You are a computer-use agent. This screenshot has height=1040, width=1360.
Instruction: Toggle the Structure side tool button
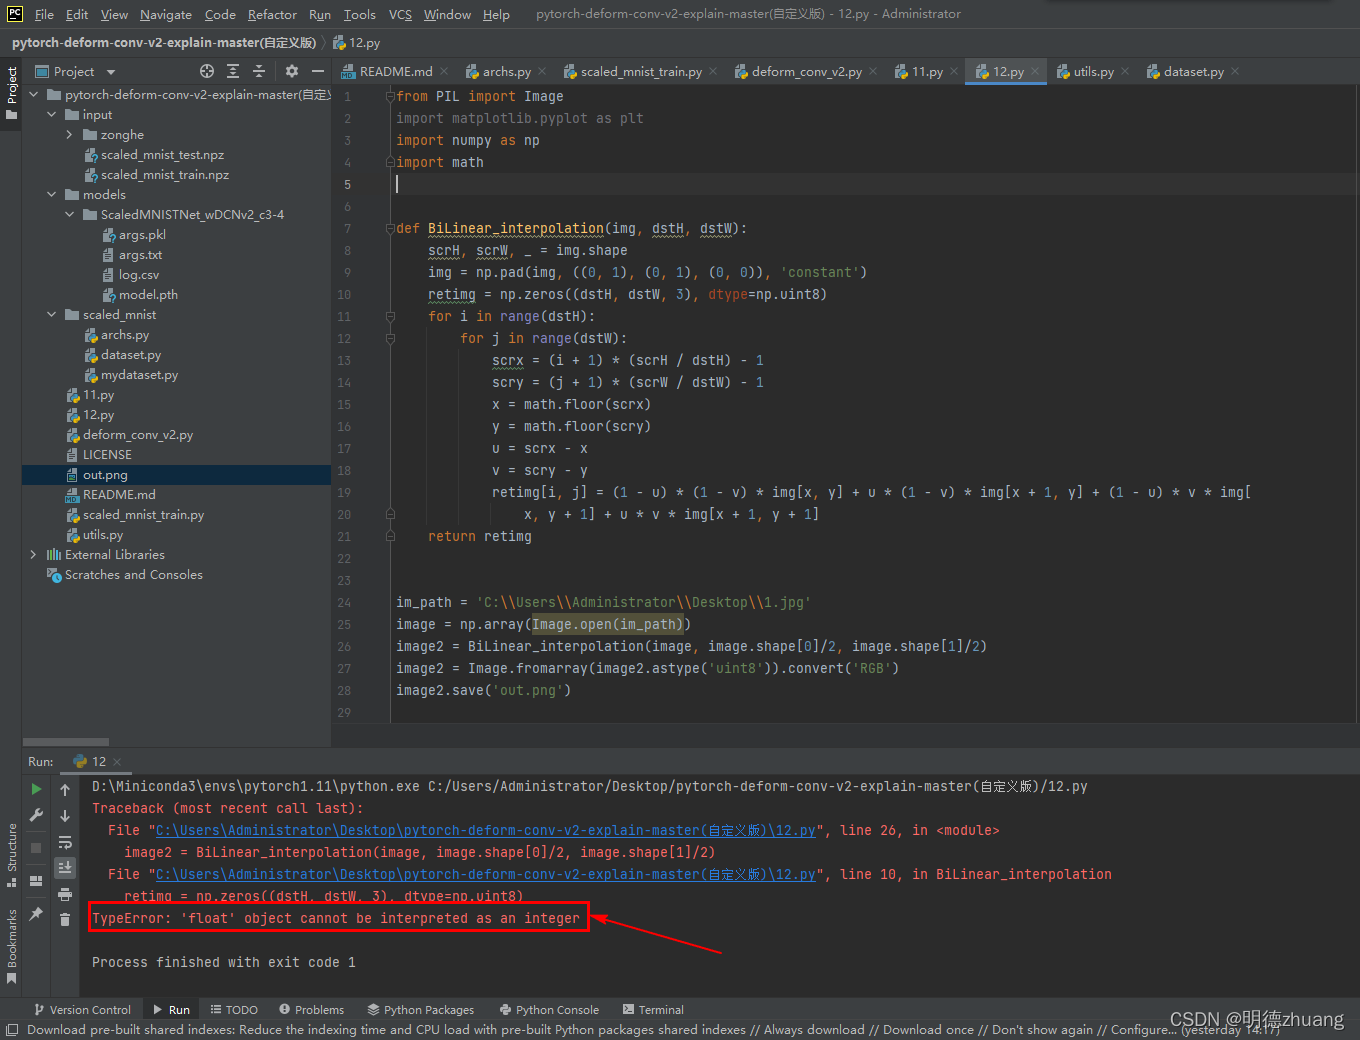11,855
